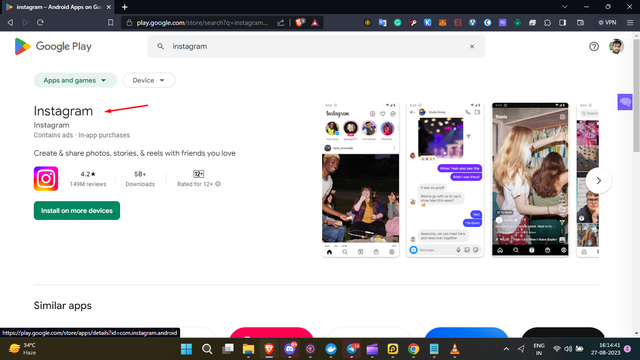The height and width of the screenshot is (360, 640).
Task: Click the Instagram app logo icon
Action: coord(46,178)
